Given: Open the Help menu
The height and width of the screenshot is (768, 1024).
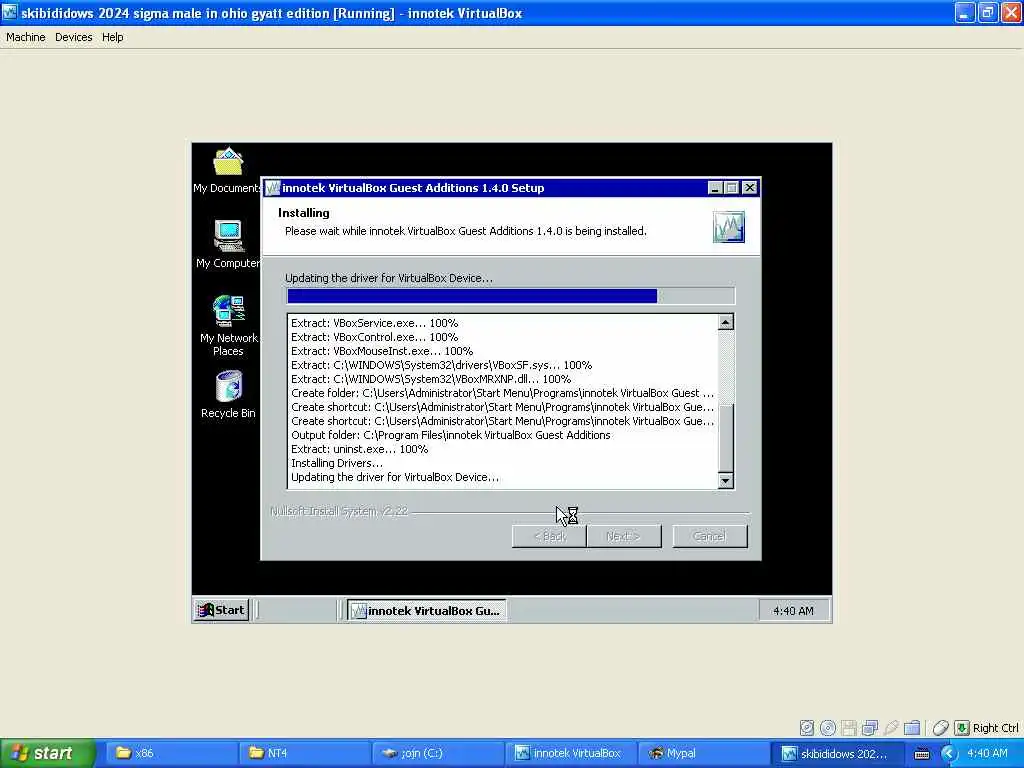Looking at the screenshot, I should (x=112, y=37).
